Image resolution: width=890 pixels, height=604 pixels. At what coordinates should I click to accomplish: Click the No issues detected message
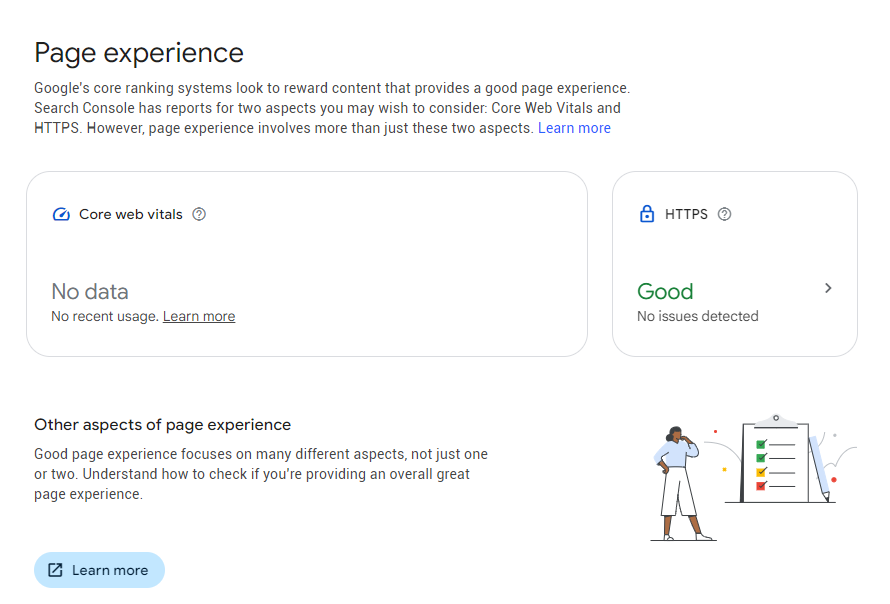697,316
